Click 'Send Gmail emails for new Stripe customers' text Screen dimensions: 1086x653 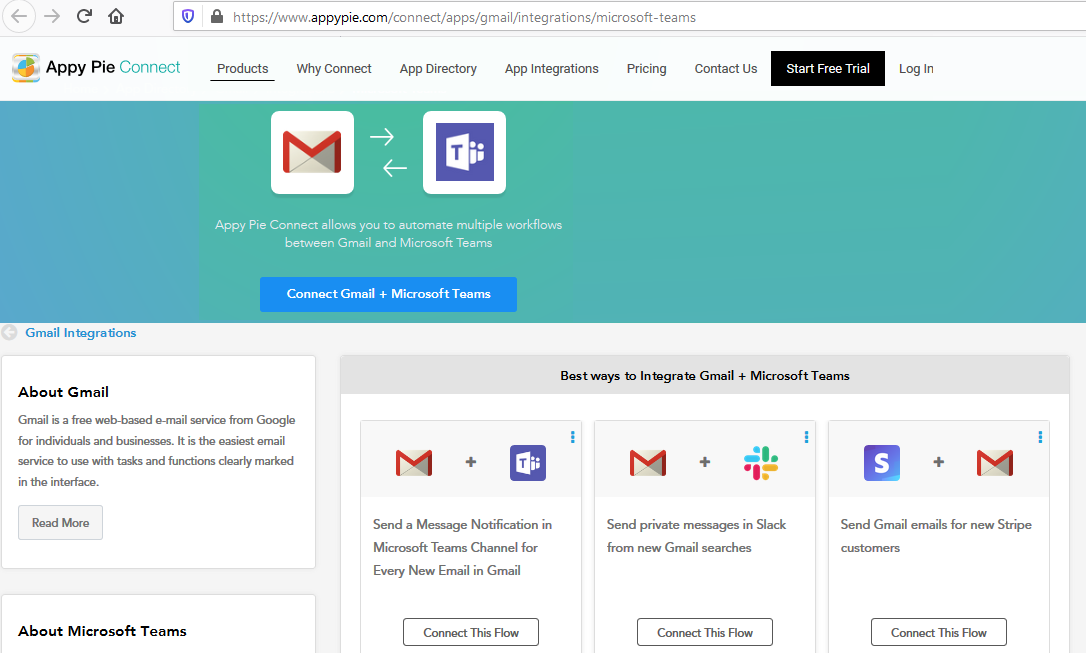936,536
